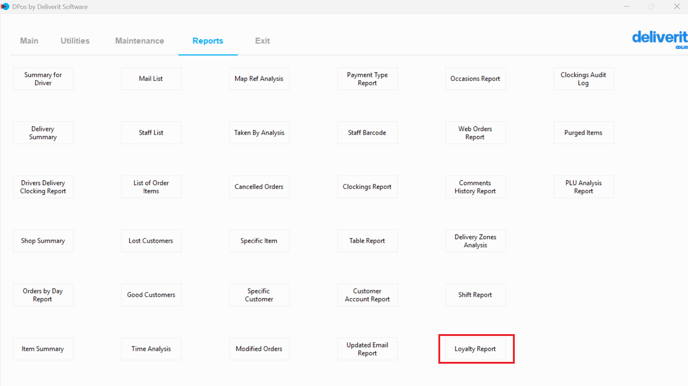This screenshot has height=386, width=688.
Task: Open Clockings Audit Log
Action: tap(583, 79)
